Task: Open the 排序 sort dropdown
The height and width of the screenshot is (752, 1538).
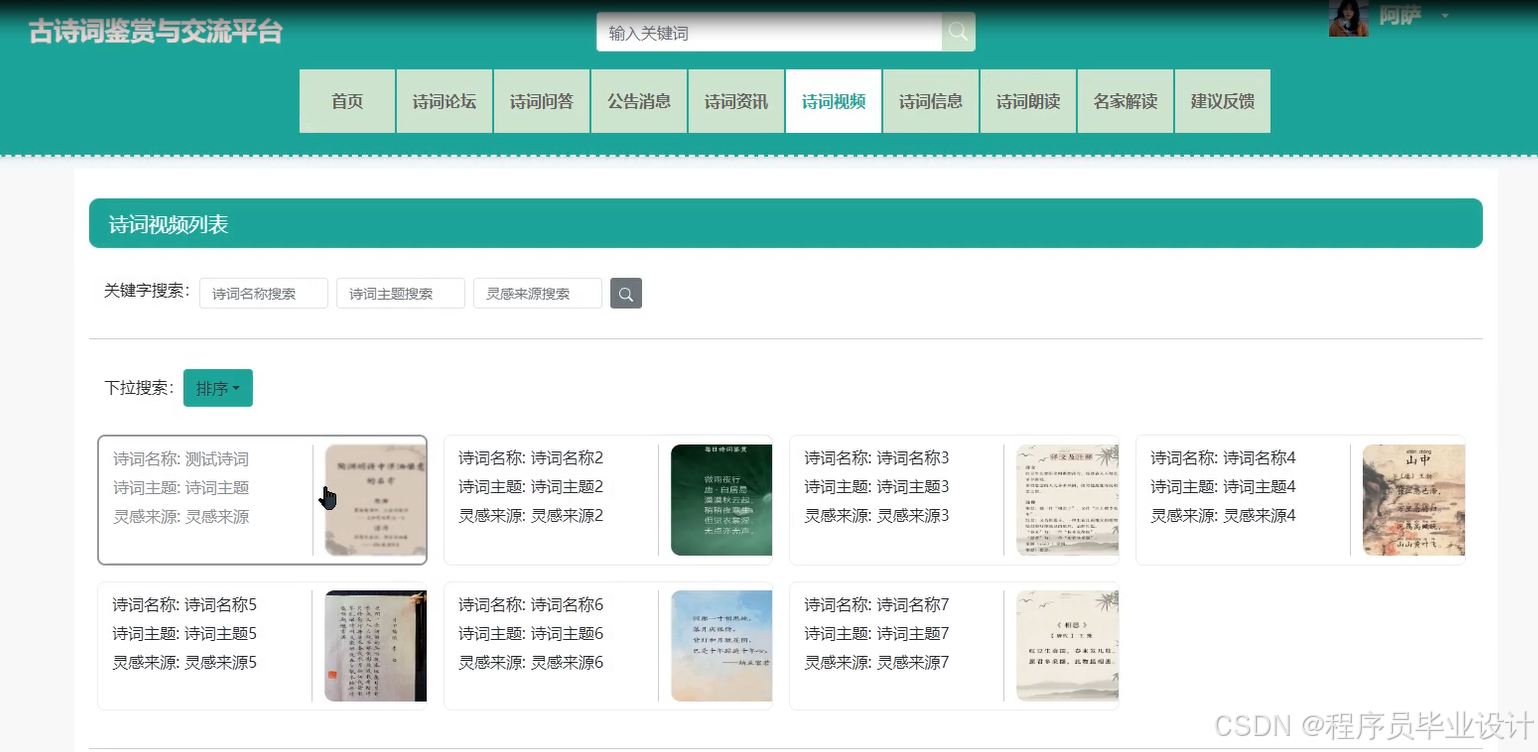Action: pyautogui.click(x=217, y=388)
